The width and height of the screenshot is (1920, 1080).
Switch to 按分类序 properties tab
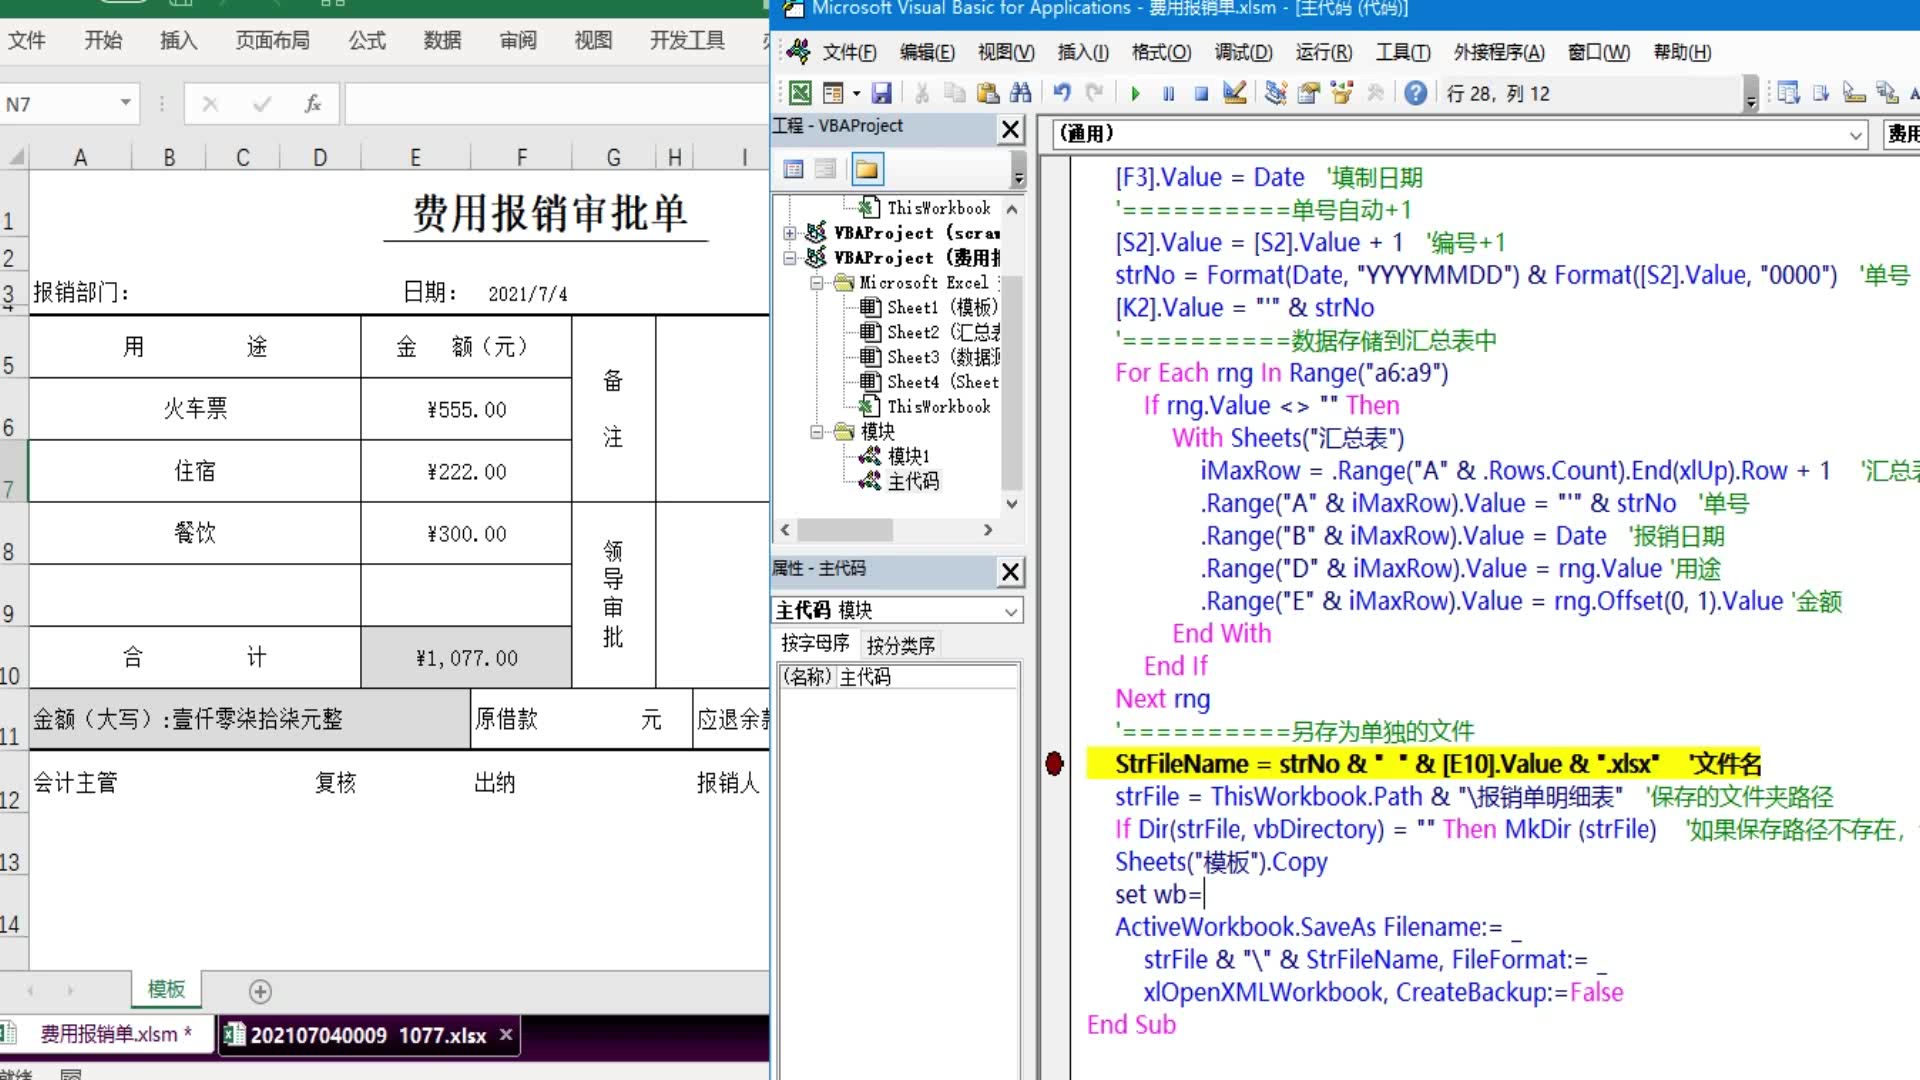coord(901,645)
